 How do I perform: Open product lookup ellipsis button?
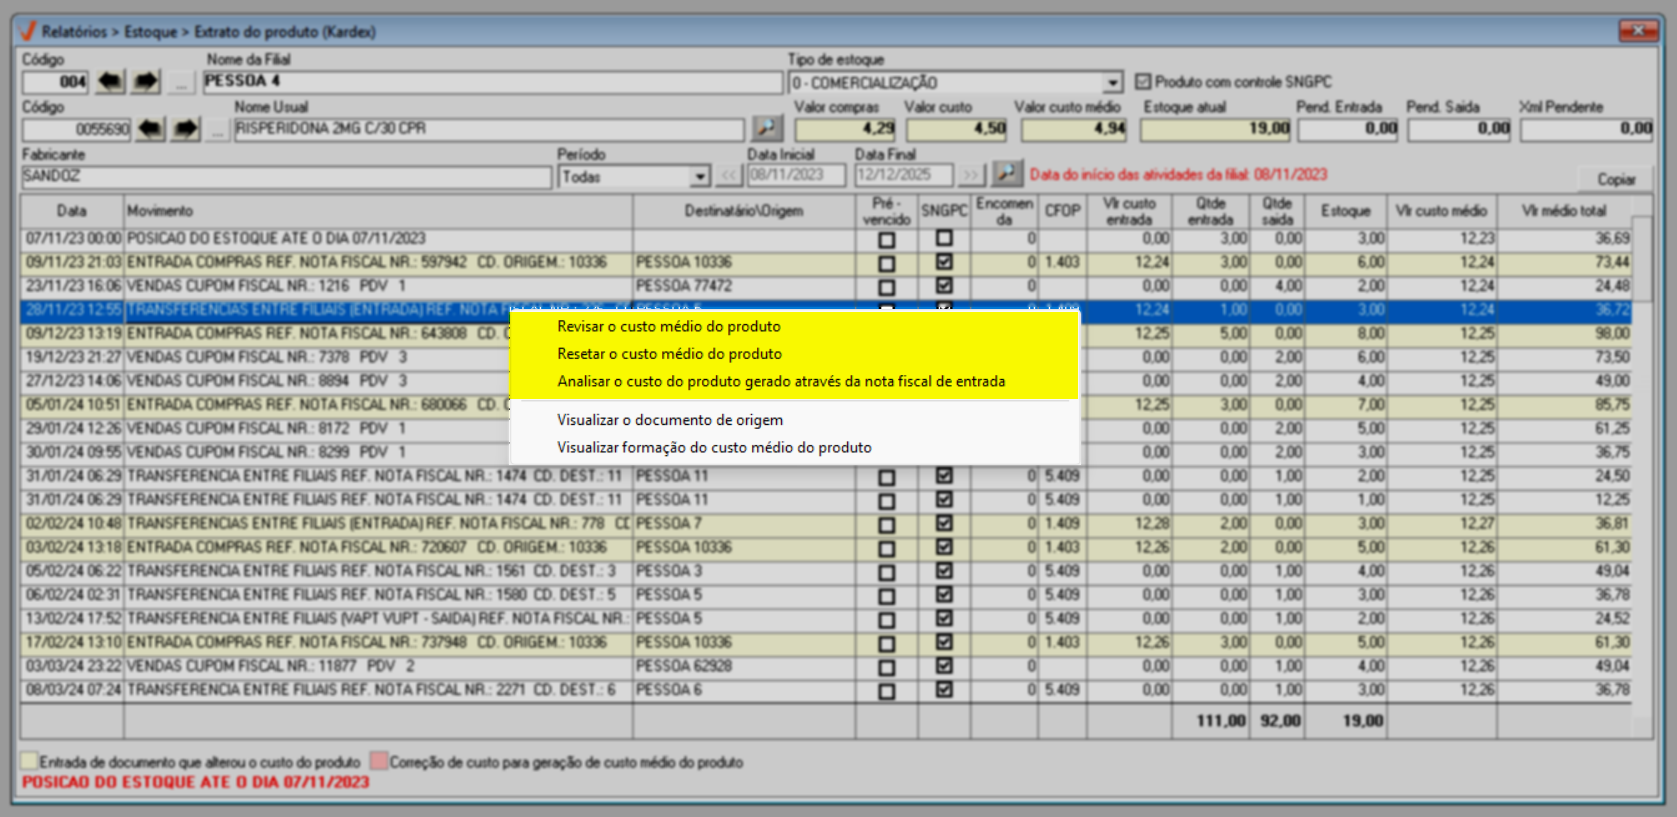point(217,130)
